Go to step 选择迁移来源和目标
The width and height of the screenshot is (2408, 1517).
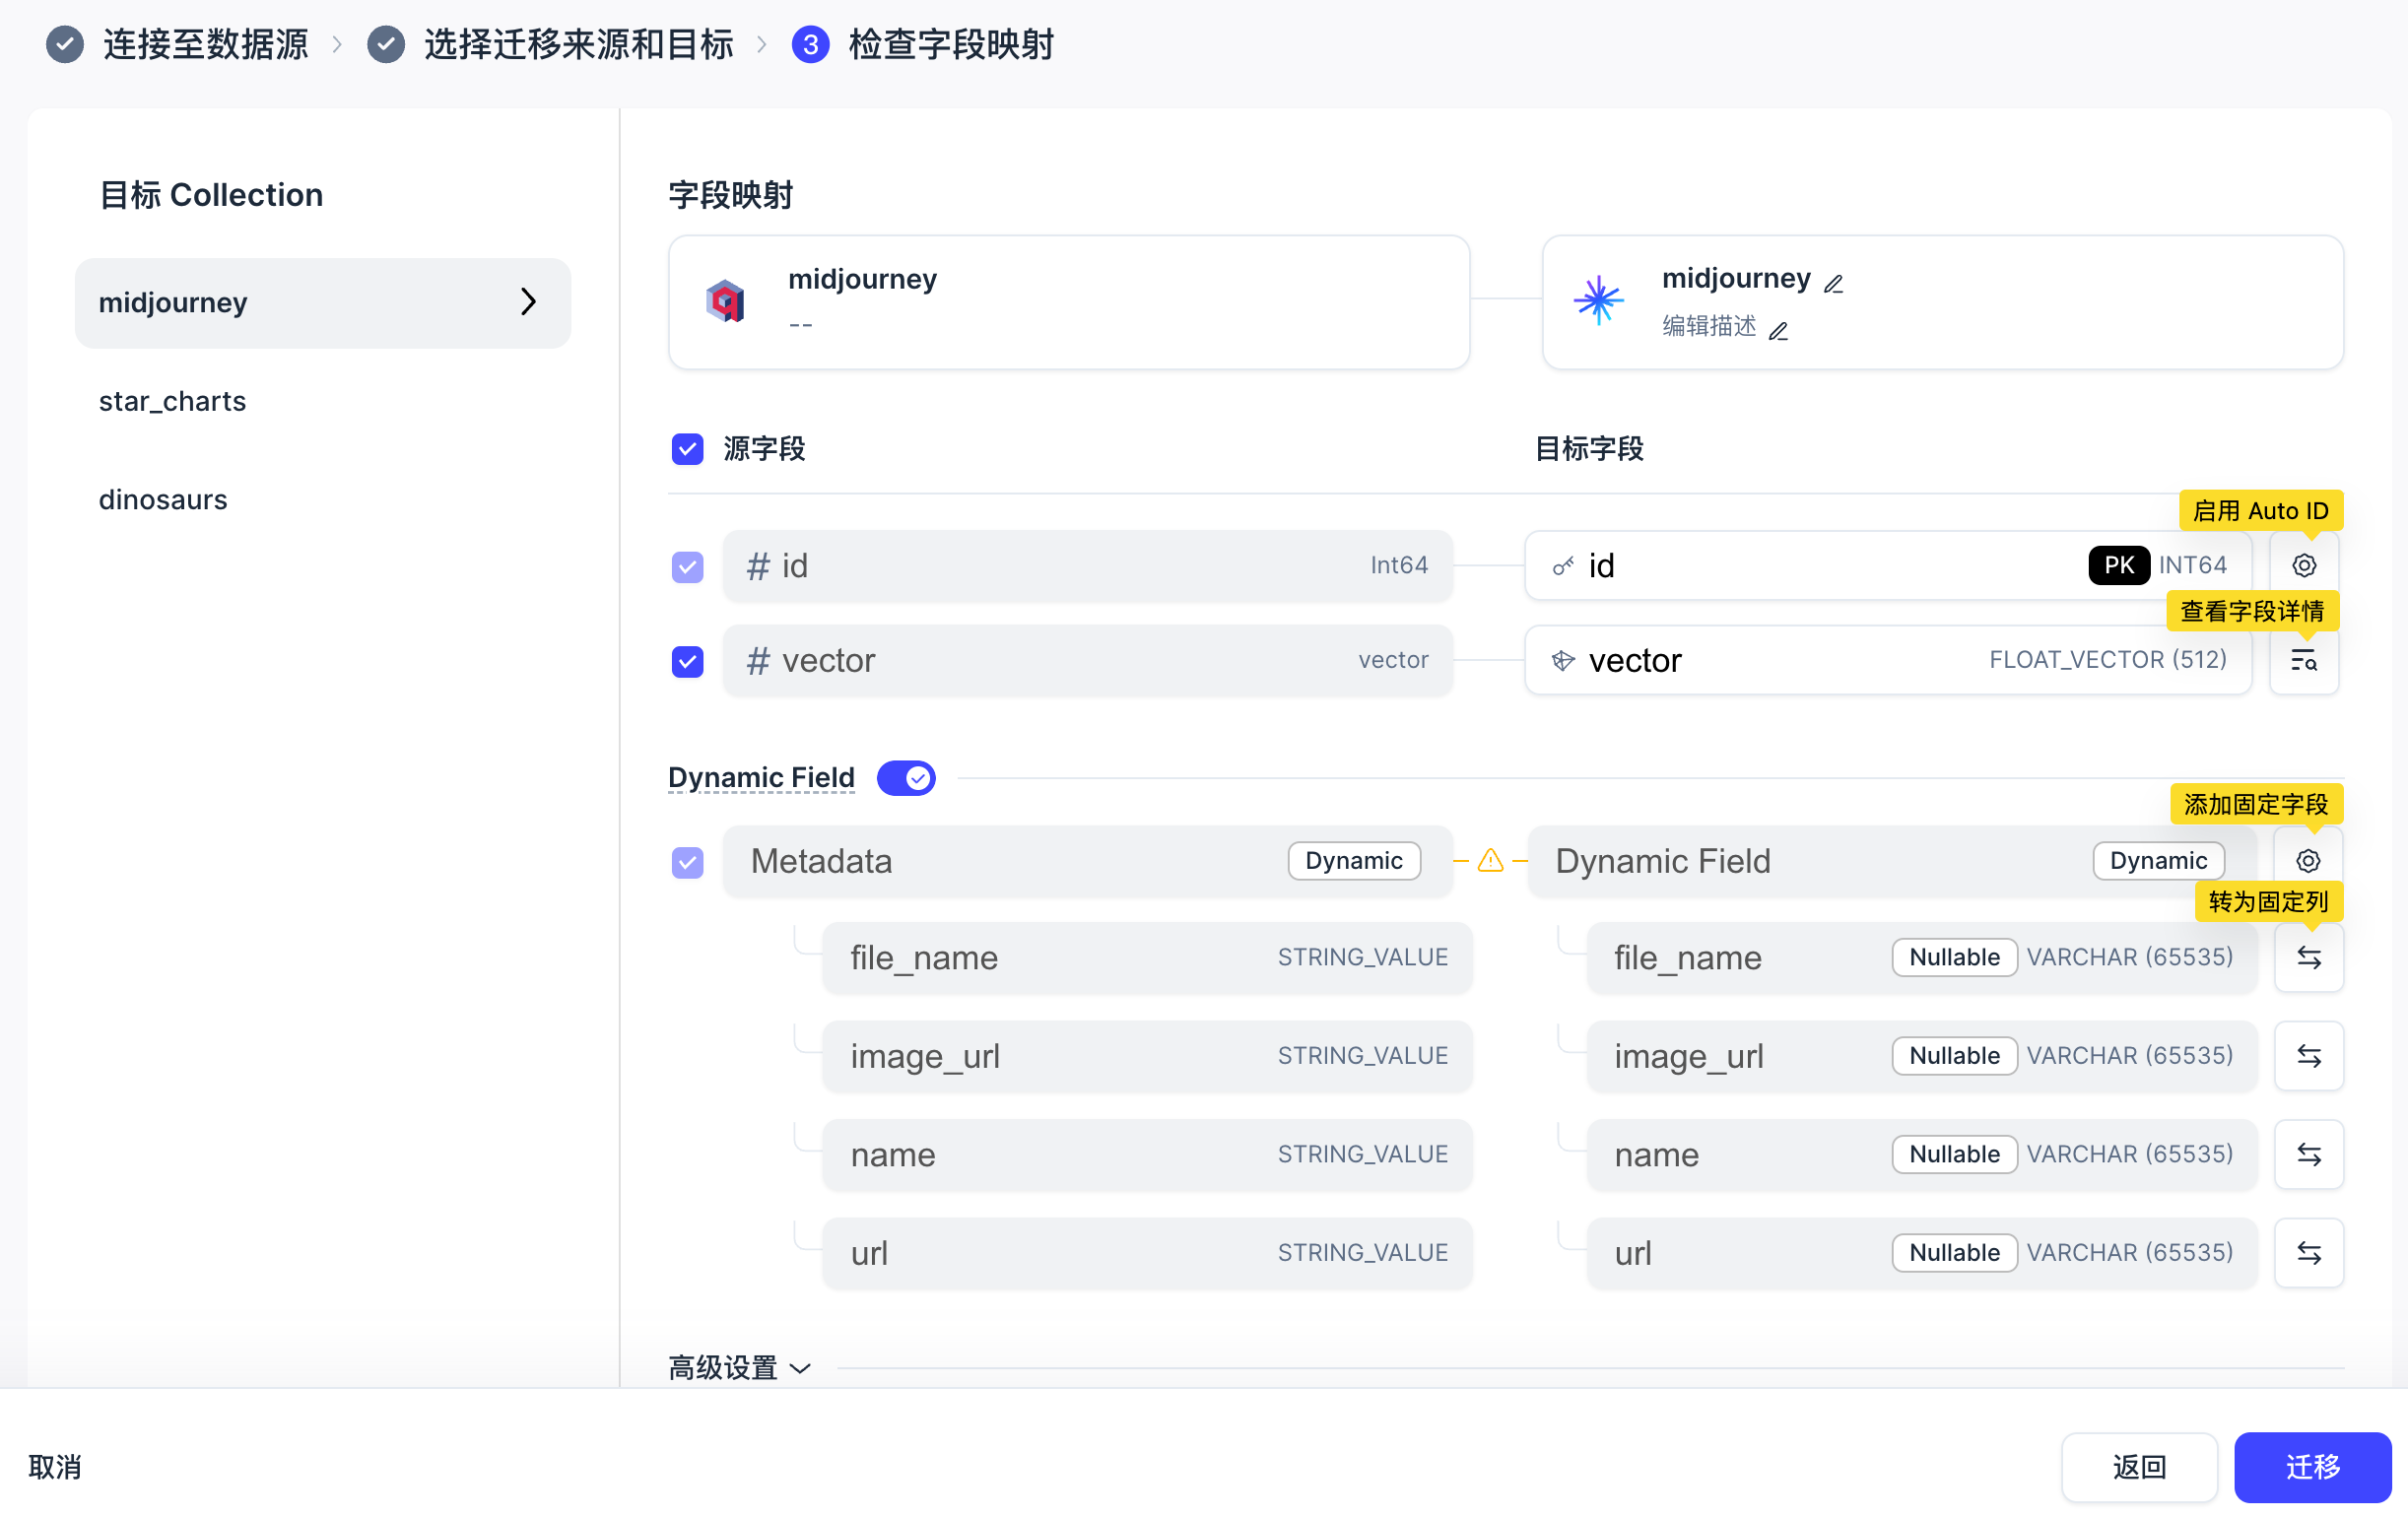tap(579, 44)
